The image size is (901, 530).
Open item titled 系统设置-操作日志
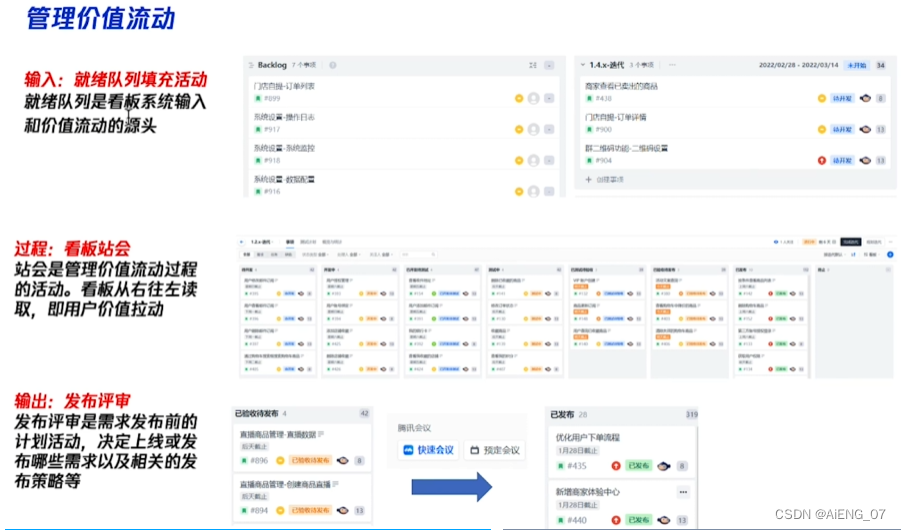(x=284, y=117)
